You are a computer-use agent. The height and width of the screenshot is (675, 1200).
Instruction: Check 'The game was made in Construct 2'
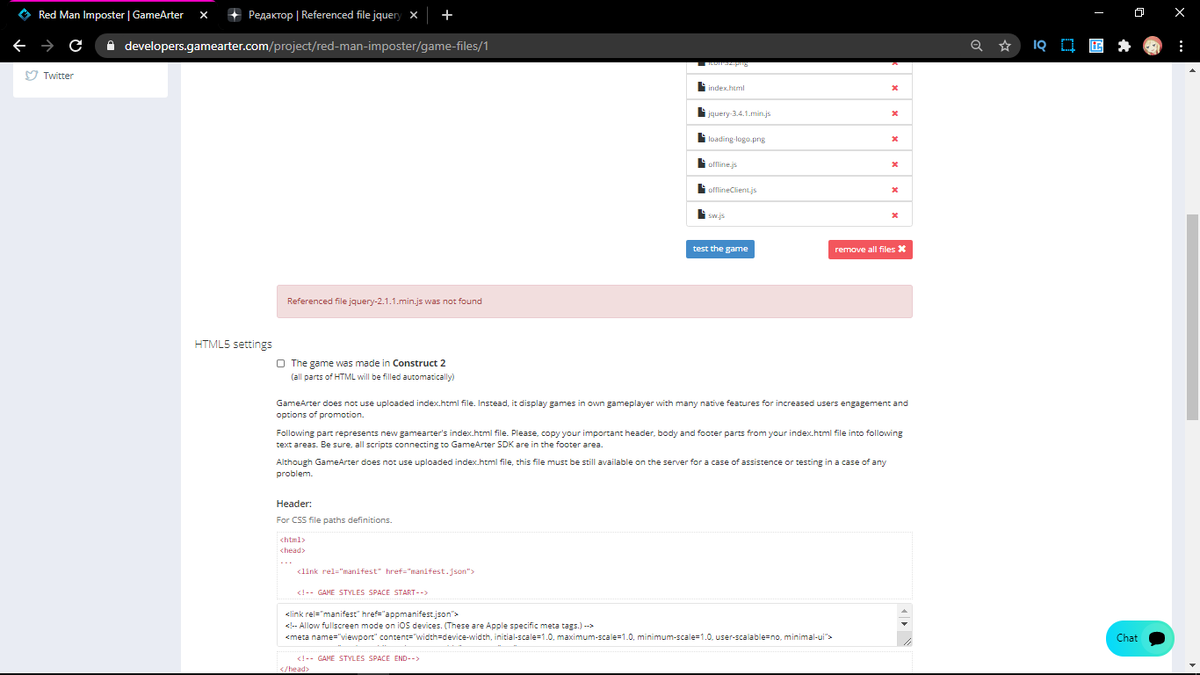(x=280, y=362)
